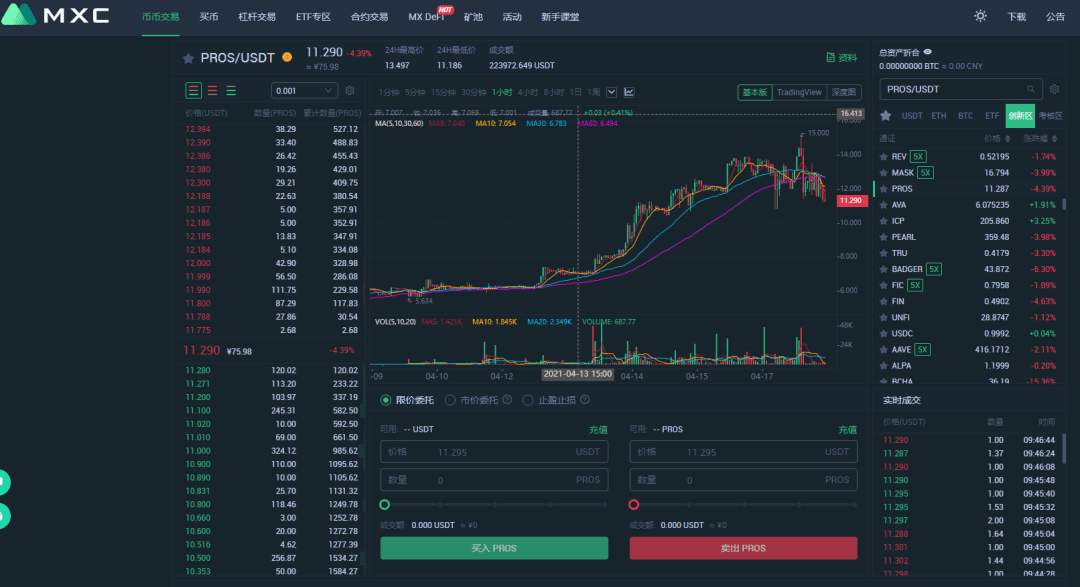Select the 15分钟 chart interval
This screenshot has height=587, width=1080.
pyautogui.click(x=443, y=92)
